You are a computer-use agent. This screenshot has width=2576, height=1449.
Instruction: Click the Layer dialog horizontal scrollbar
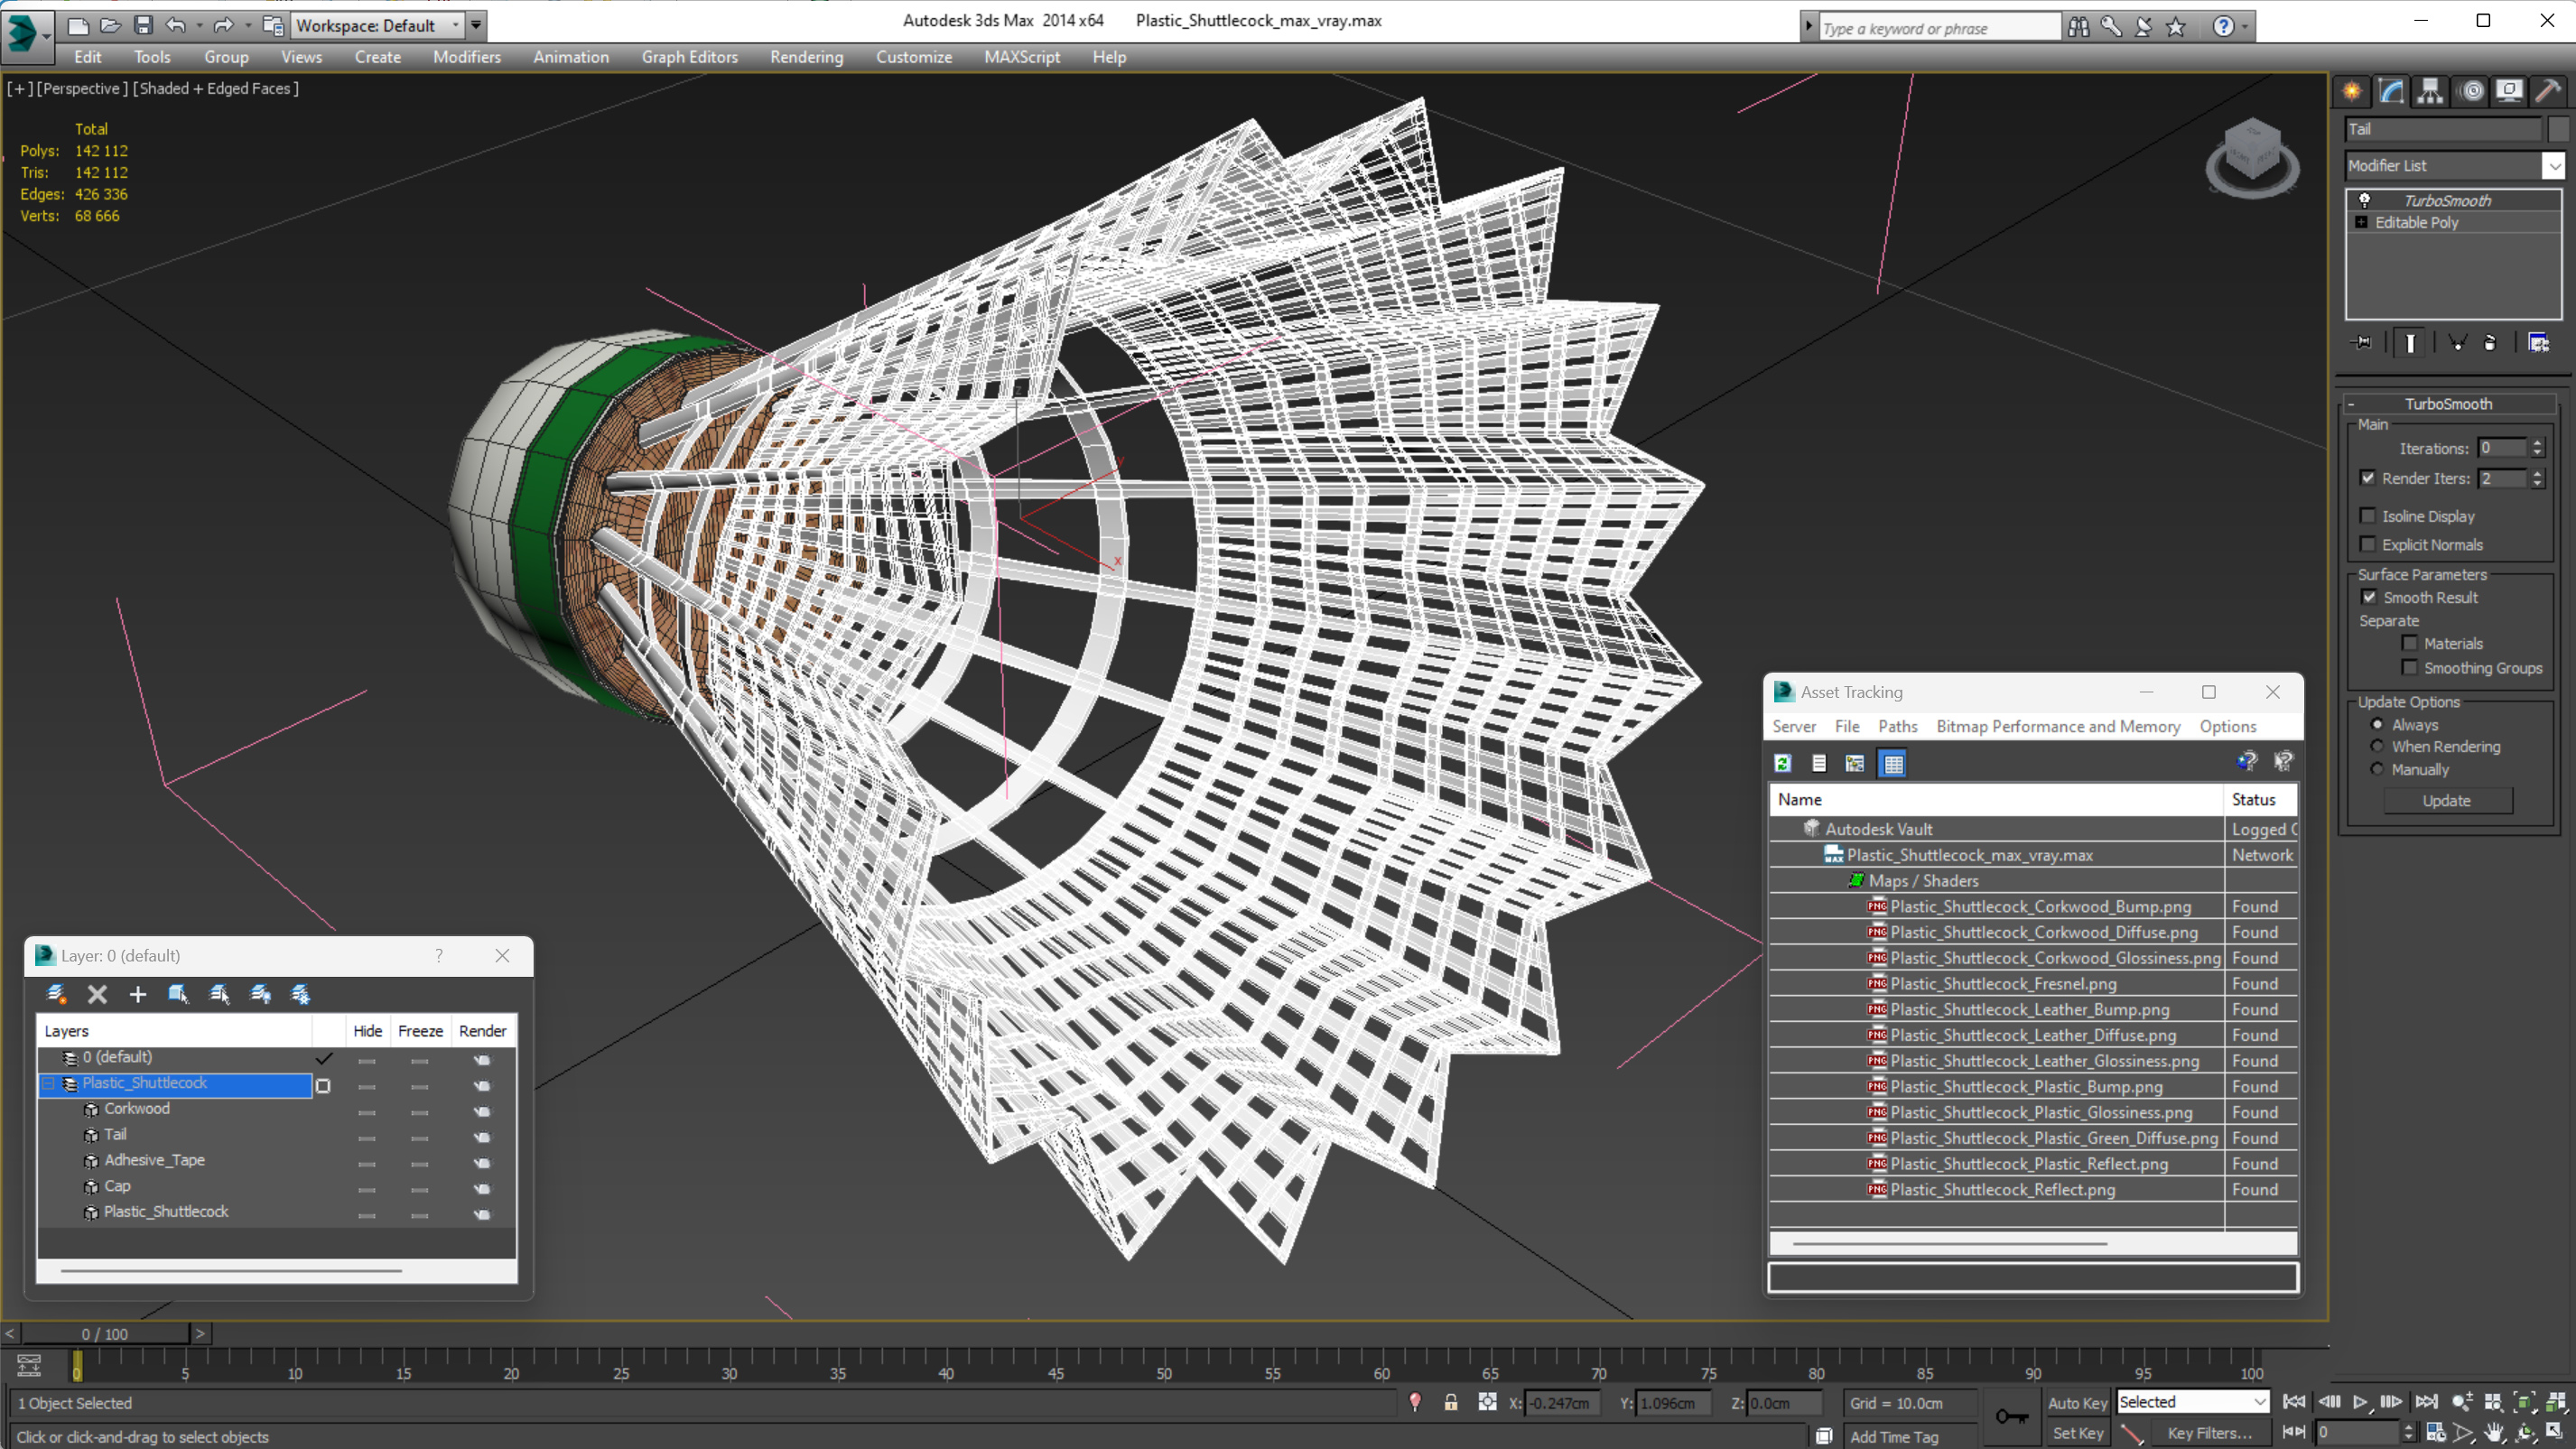(231, 1270)
